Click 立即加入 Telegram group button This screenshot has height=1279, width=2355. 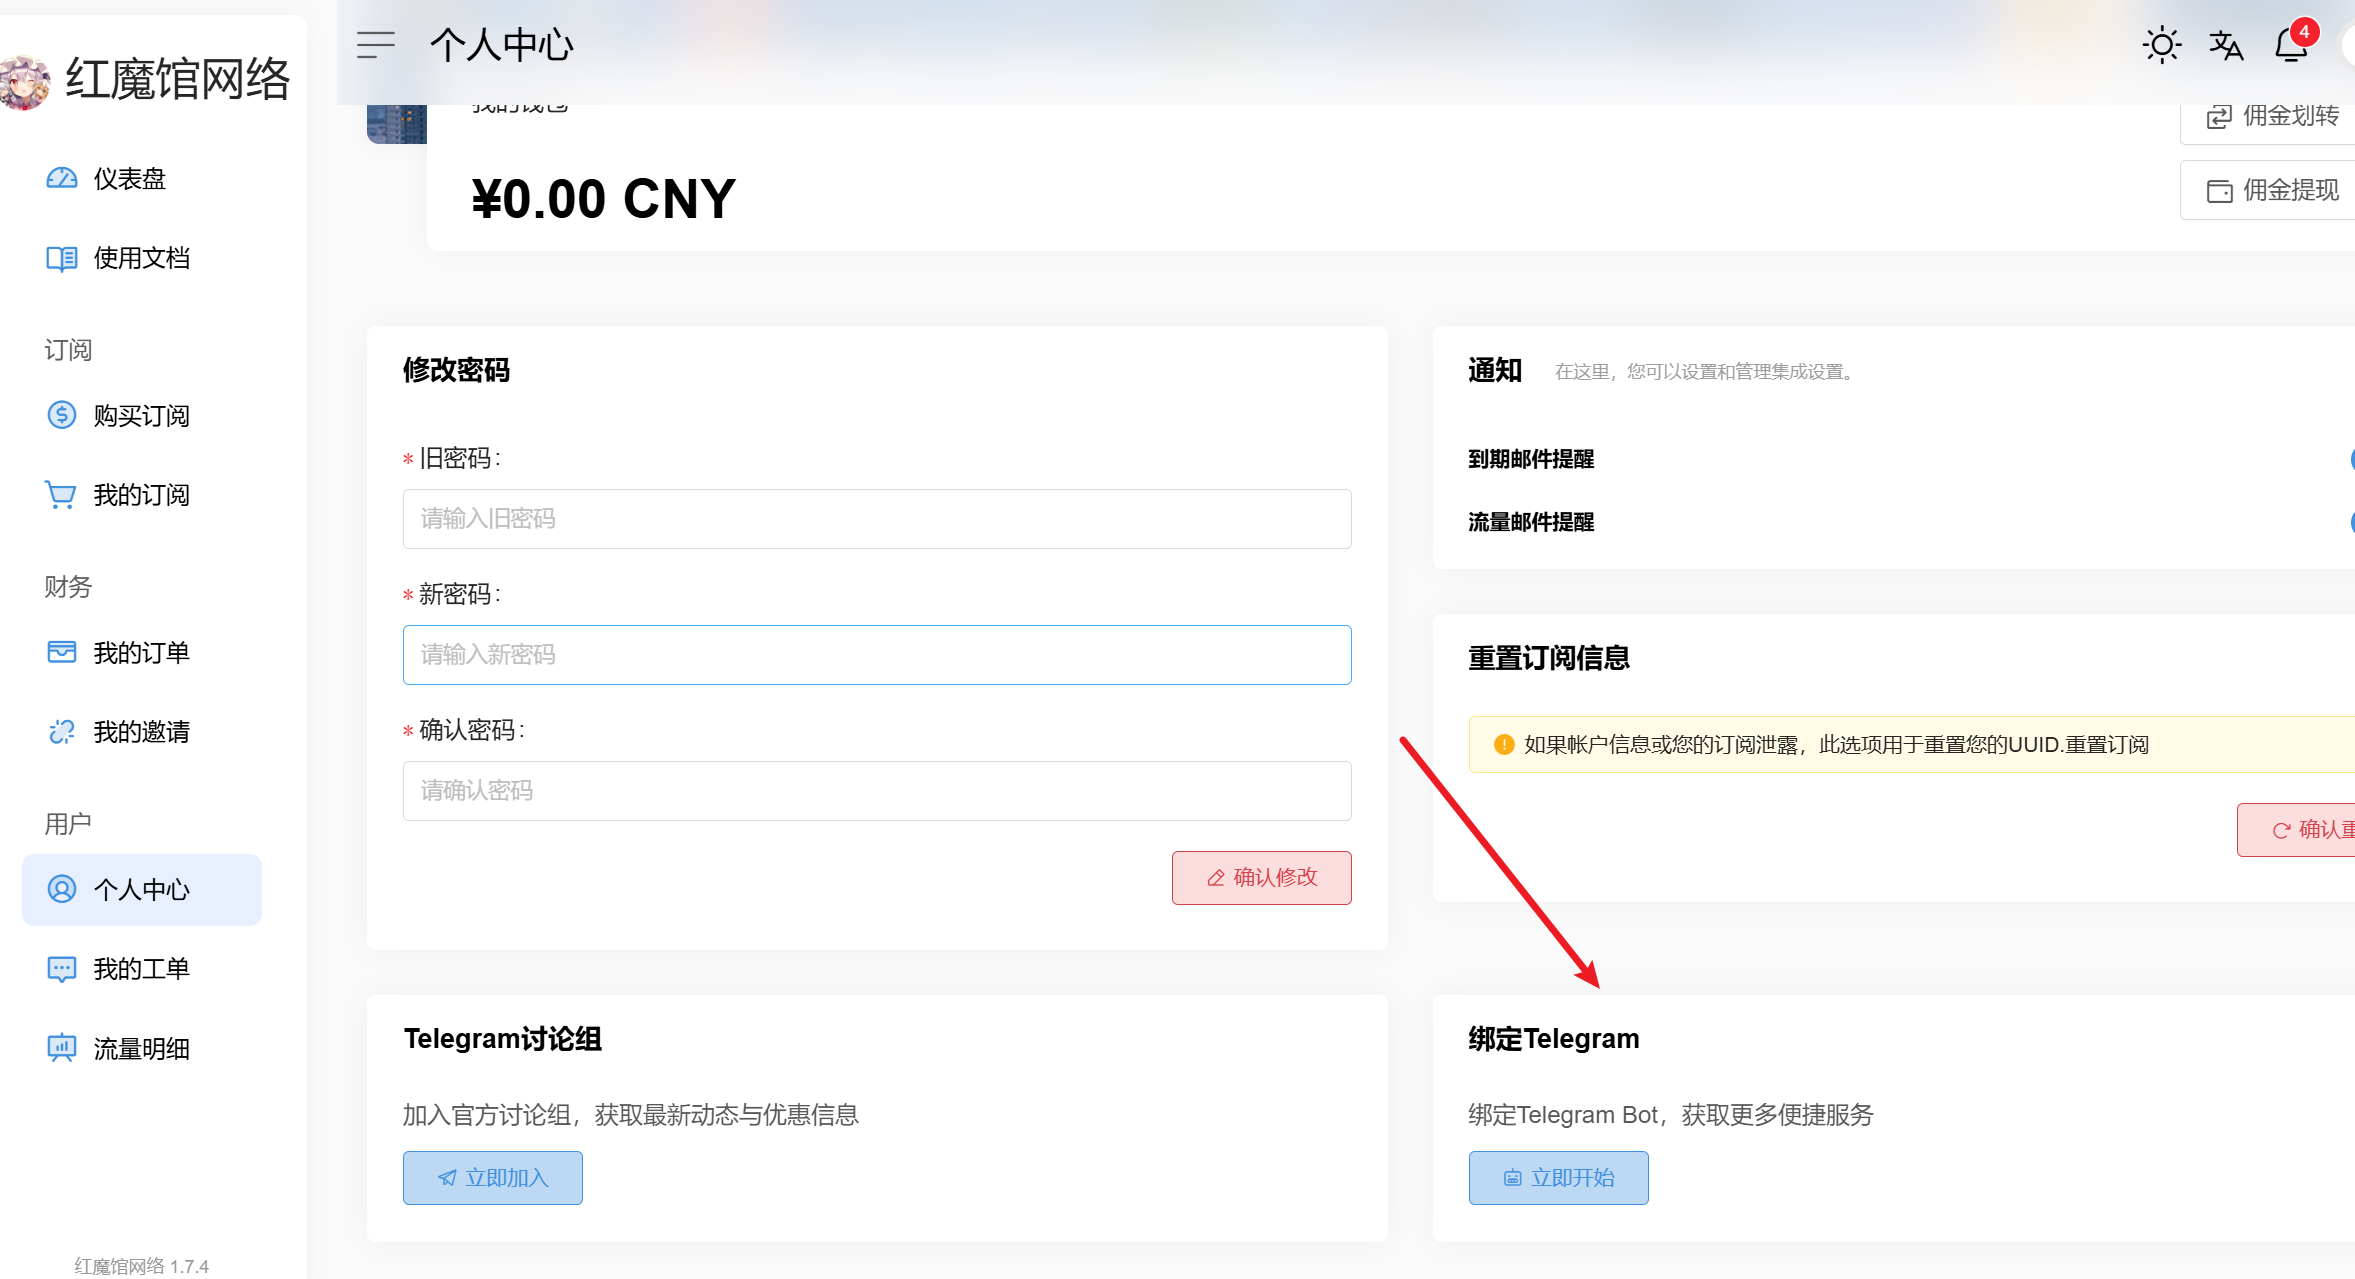493,1178
